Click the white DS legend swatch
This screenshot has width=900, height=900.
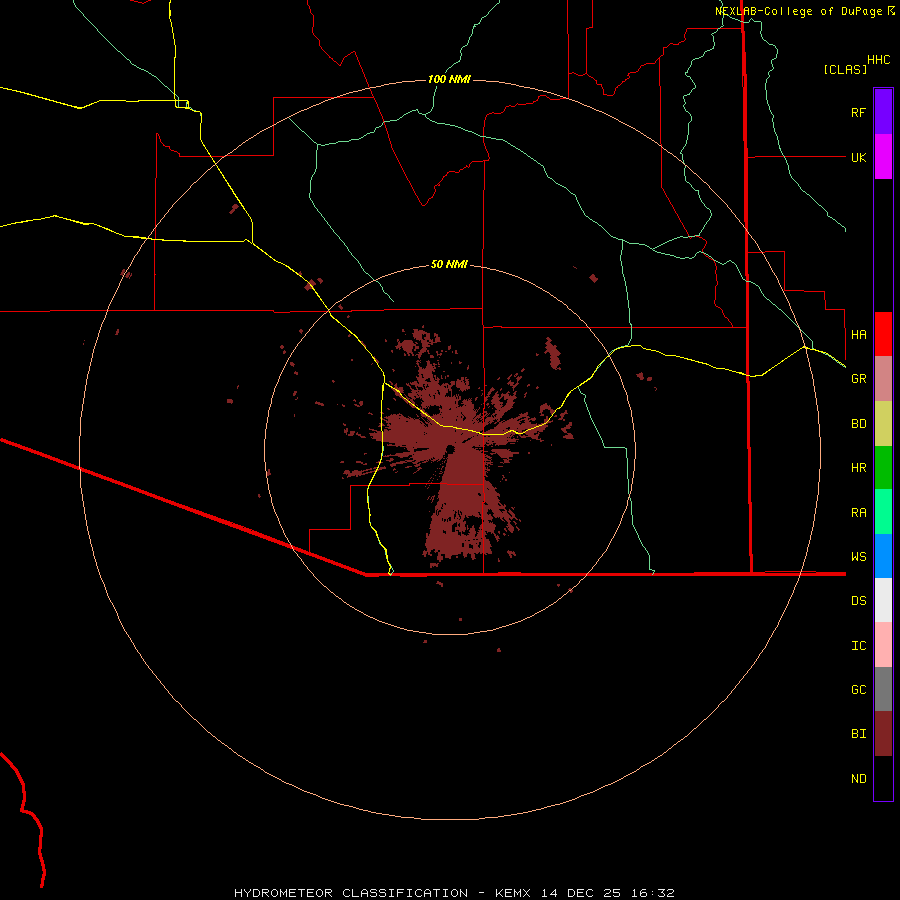tap(883, 600)
